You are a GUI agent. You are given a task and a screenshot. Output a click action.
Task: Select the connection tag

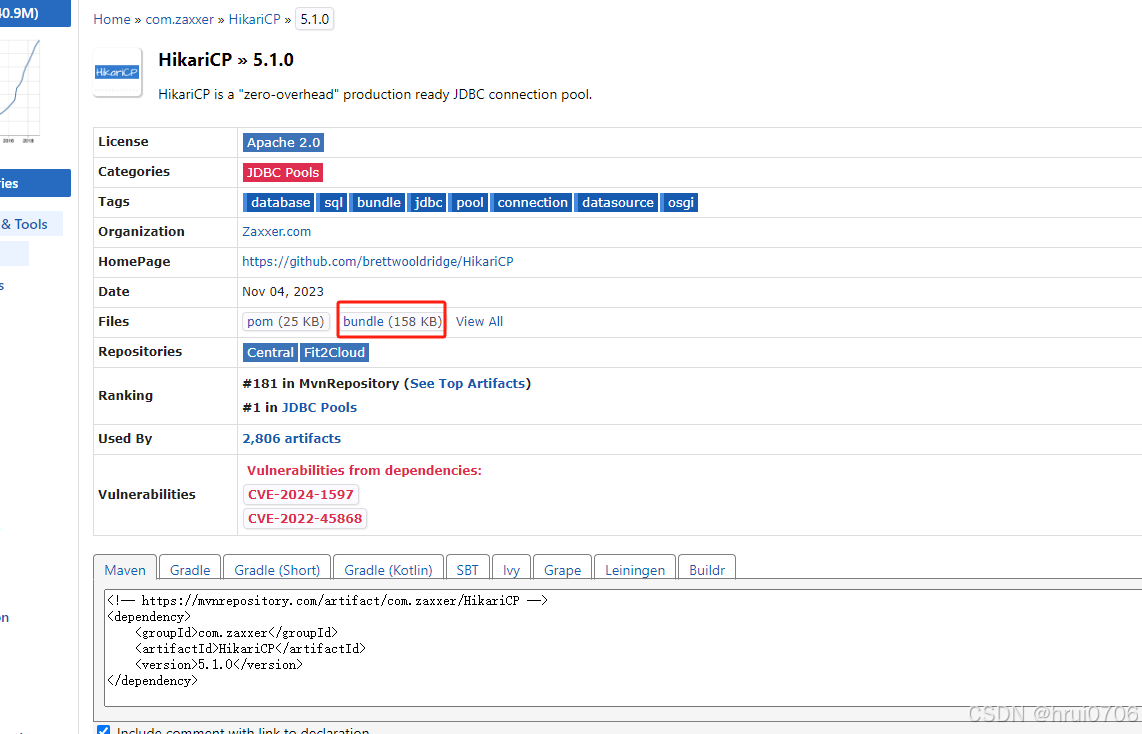(x=532, y=202)
